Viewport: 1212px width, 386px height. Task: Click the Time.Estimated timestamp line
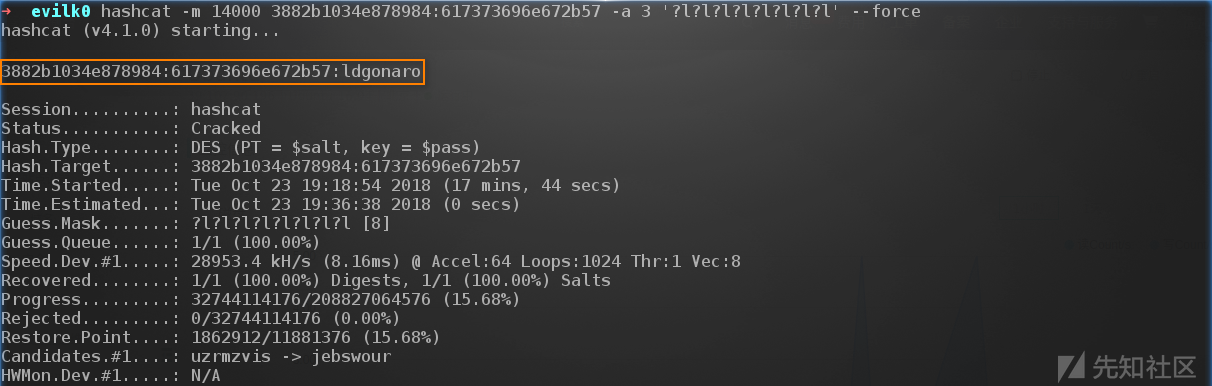point(260,204)
